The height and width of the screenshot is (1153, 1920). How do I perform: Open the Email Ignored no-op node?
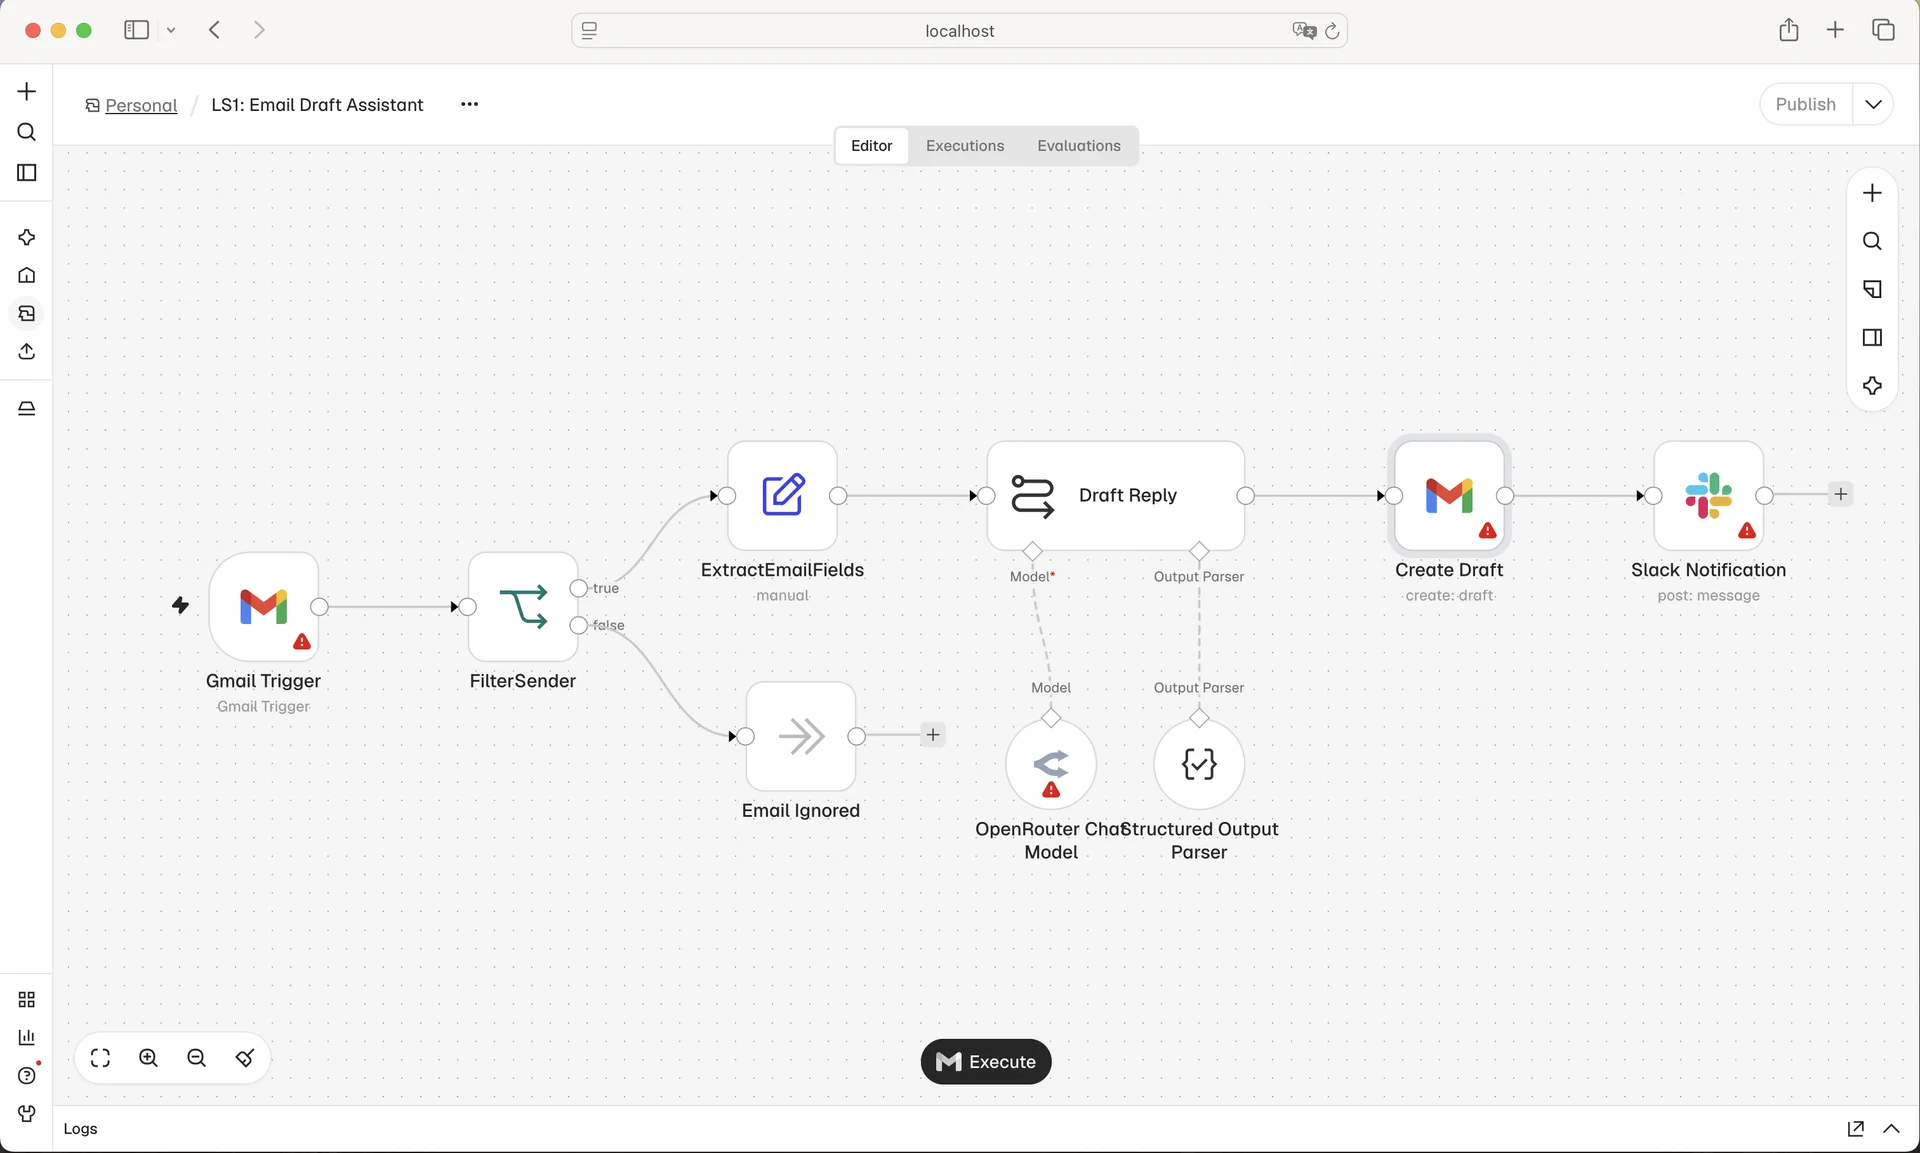point(801,736)
